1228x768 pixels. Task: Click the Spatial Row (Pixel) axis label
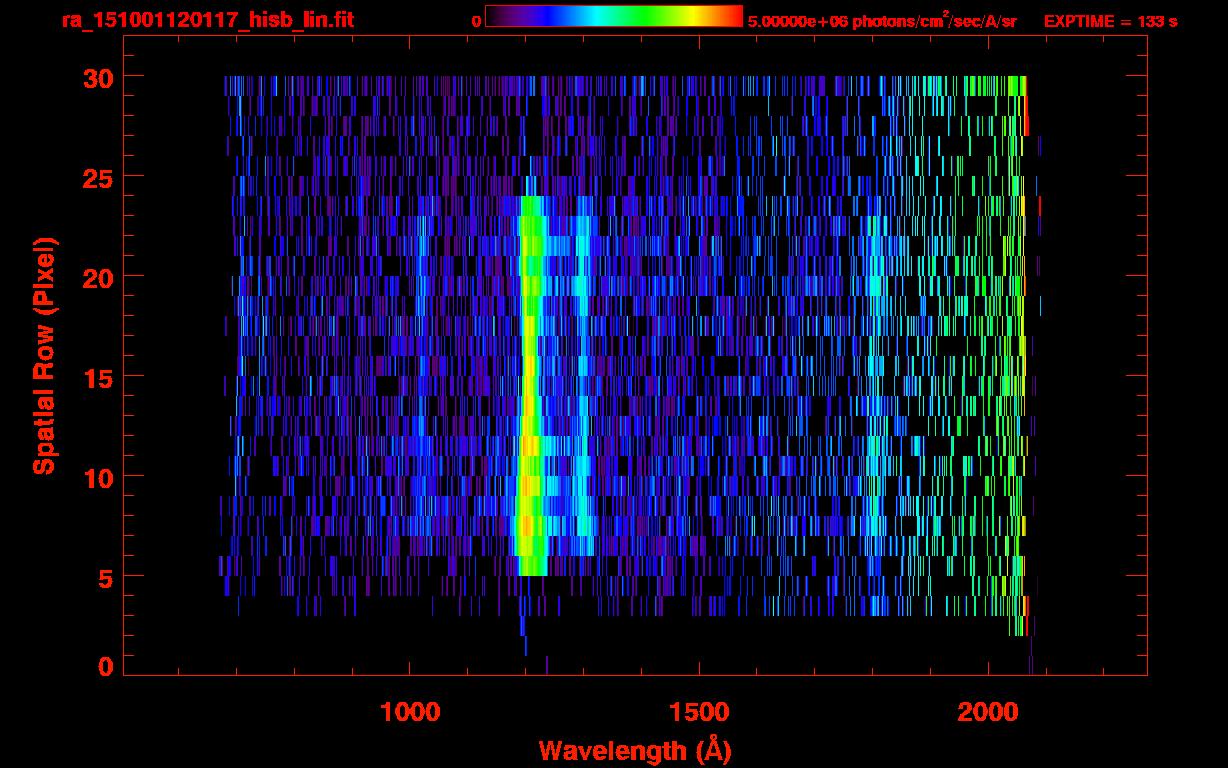(44, 355)
